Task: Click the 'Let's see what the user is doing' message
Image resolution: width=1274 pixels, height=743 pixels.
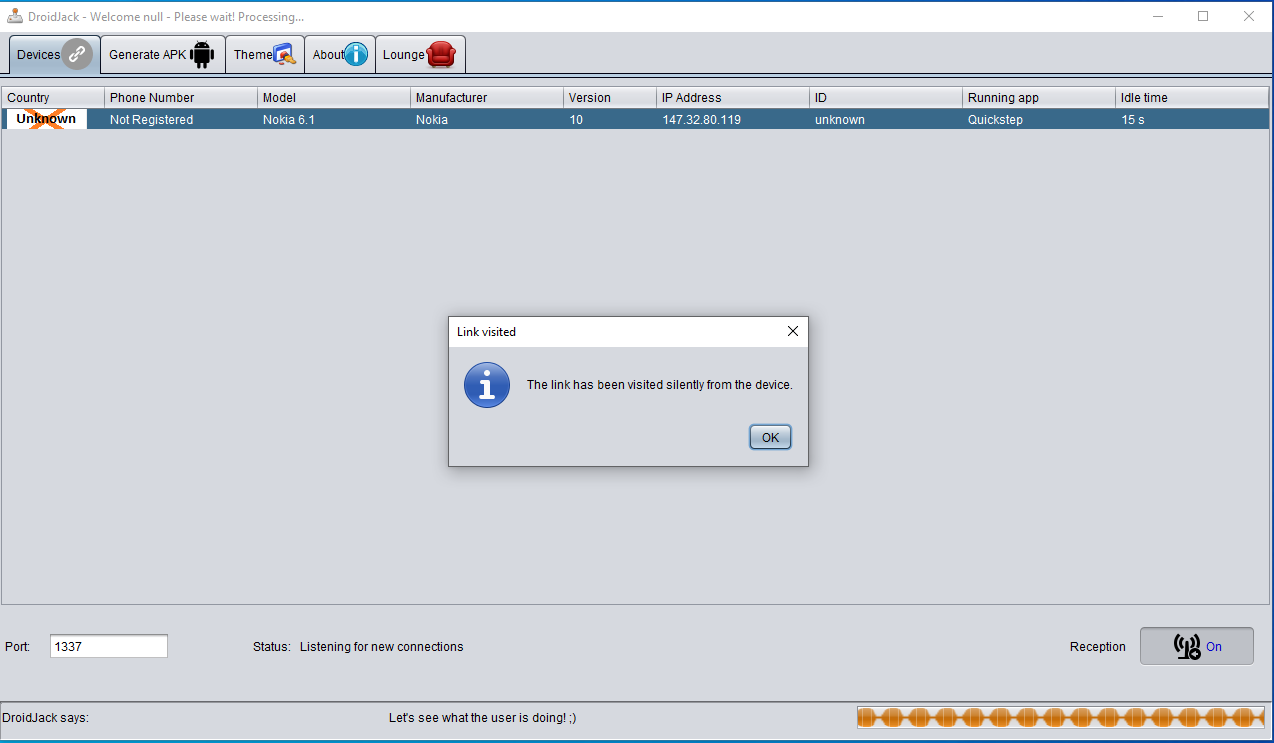Action: click(x=482, y=718)
